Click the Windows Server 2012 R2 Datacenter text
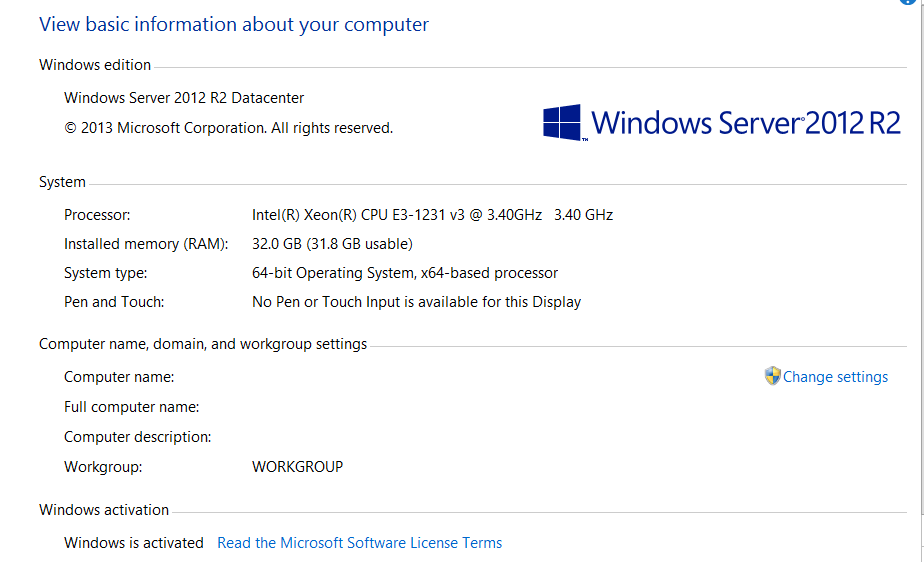 184,98
